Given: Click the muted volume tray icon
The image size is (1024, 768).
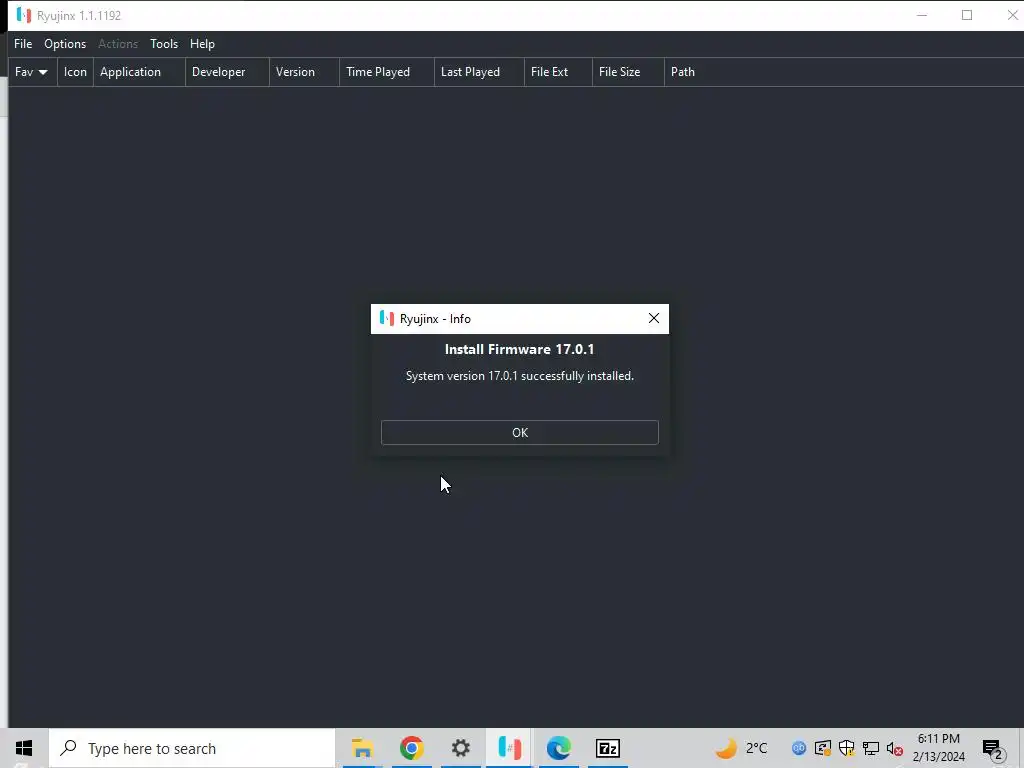Looking at the screenshot, I should point(895,748).
